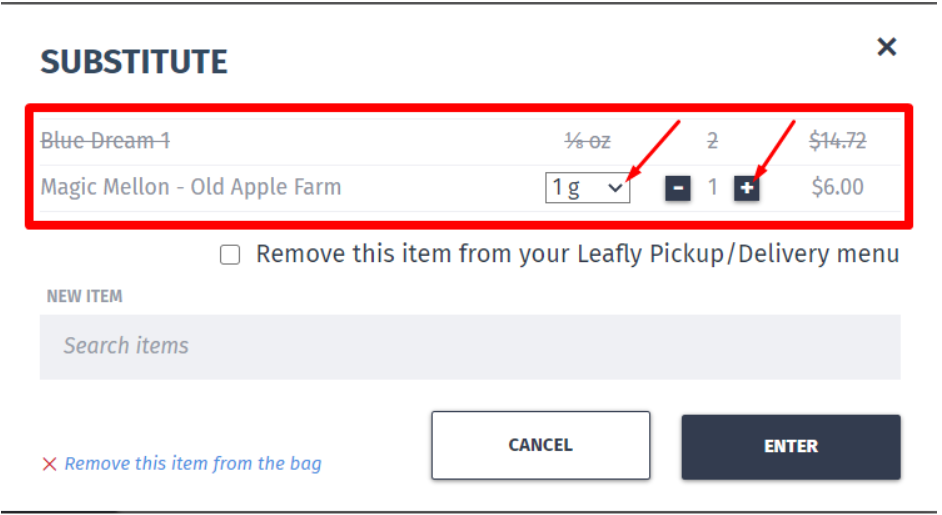
Task: Click the struck-through ⅛ oz weight
Action: pos(588,141)
